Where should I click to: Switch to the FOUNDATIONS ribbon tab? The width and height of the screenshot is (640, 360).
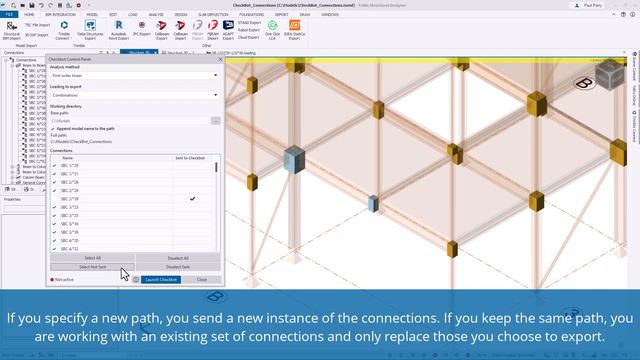(x=251, y=14)
